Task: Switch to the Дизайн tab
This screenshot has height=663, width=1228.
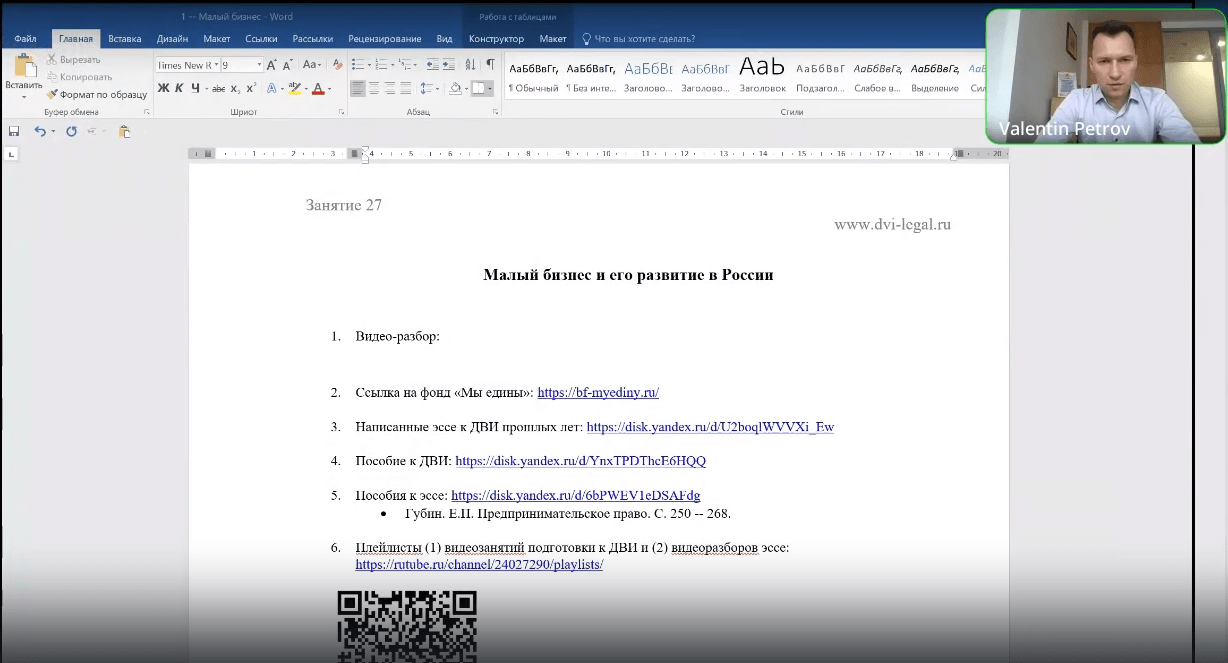Action: pos(172,39)
